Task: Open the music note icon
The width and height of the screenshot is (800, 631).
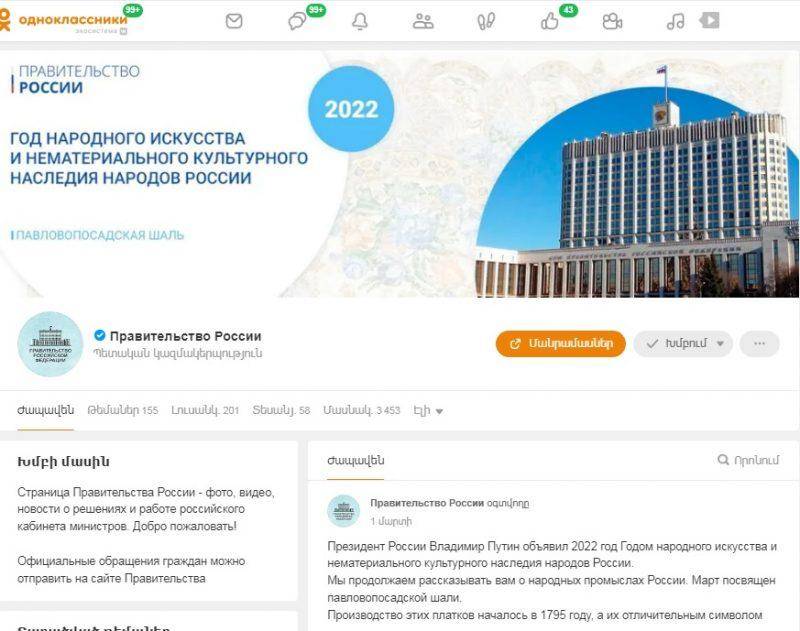Action: [676, 21]
